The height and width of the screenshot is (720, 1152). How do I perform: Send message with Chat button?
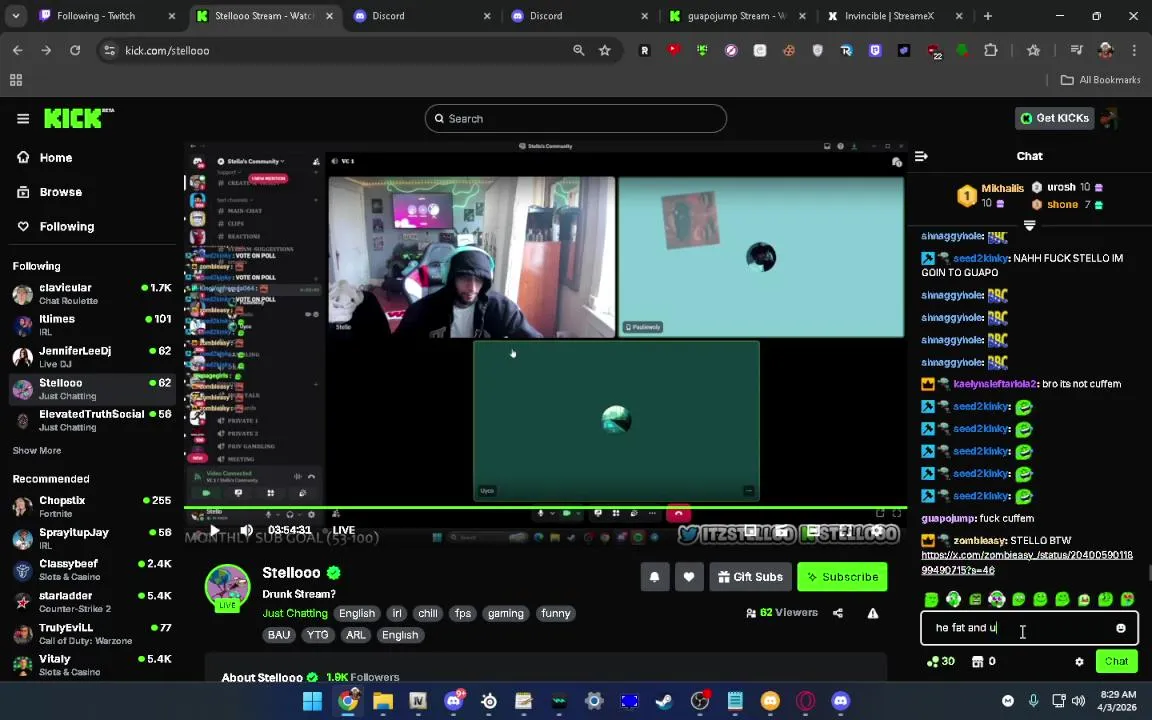click(x=1116, y=661)
